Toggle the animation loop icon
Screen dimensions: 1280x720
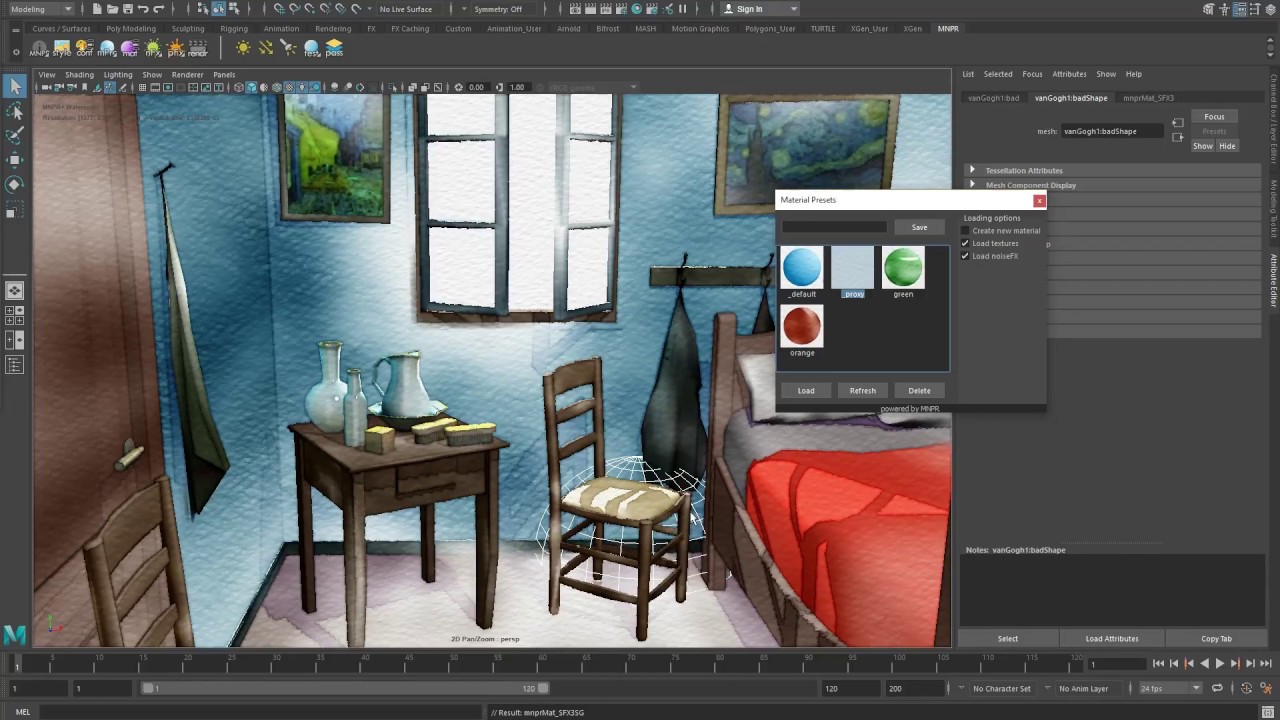(1217, 688)
